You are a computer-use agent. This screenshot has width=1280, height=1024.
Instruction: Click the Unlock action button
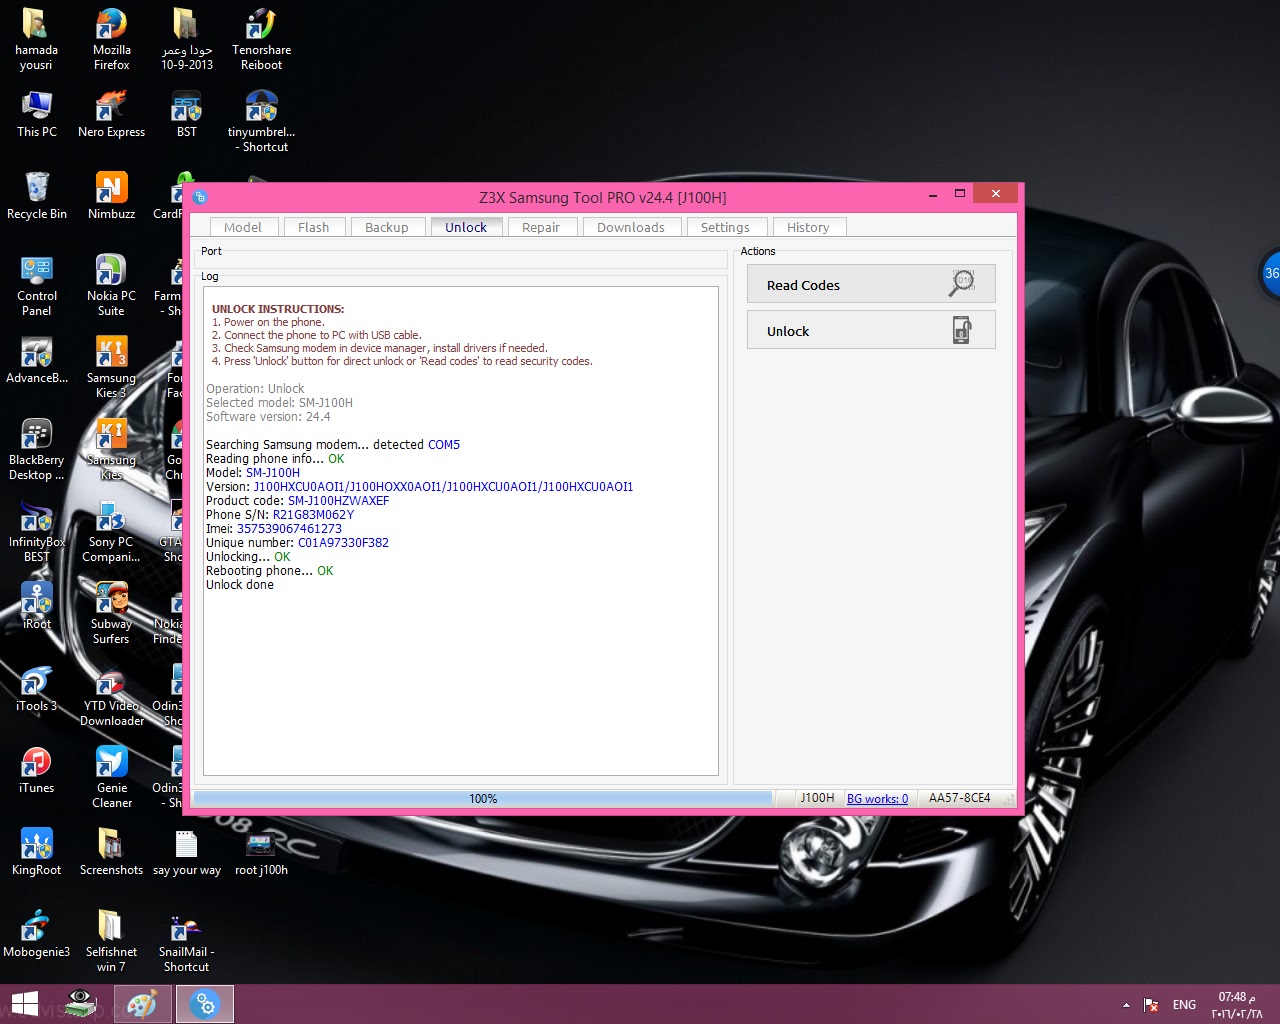point(871,330)
